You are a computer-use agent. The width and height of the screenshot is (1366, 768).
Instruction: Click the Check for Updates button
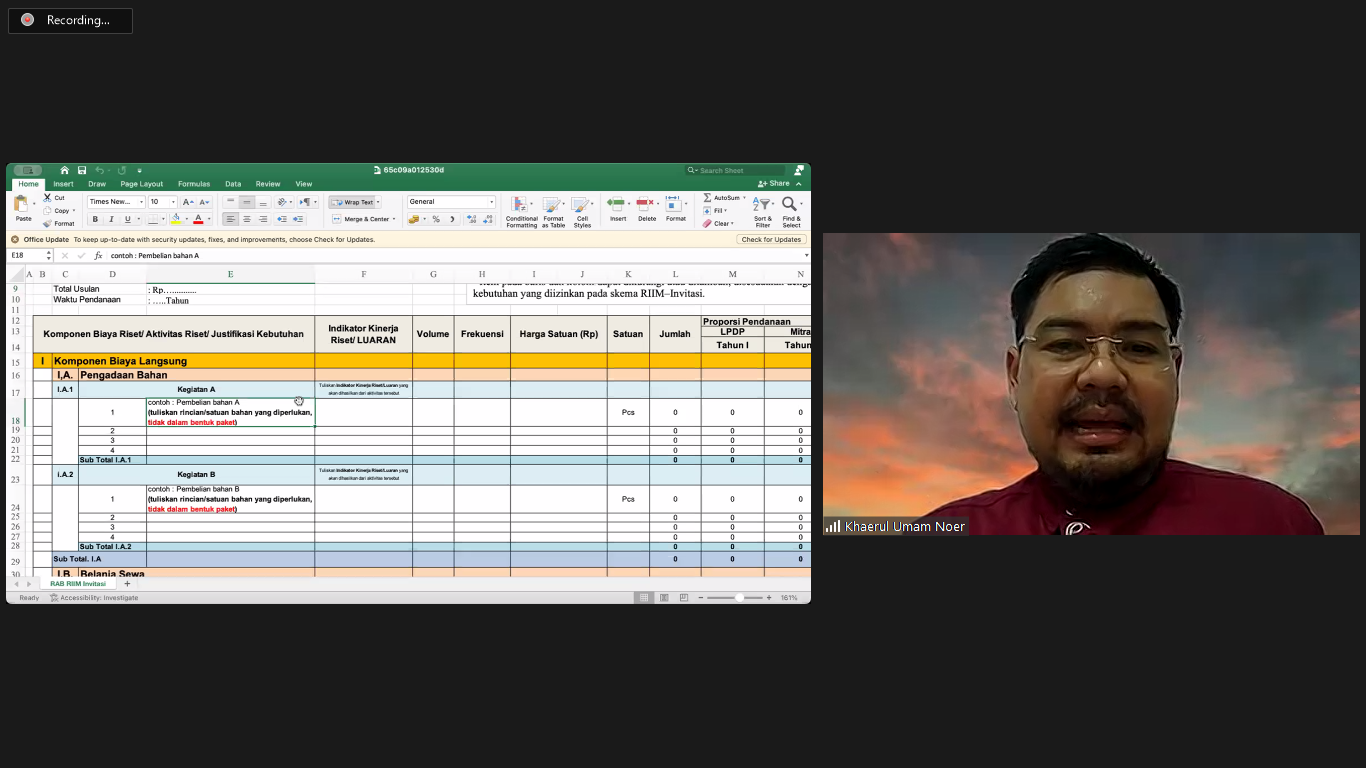click(x=771, y=239)
